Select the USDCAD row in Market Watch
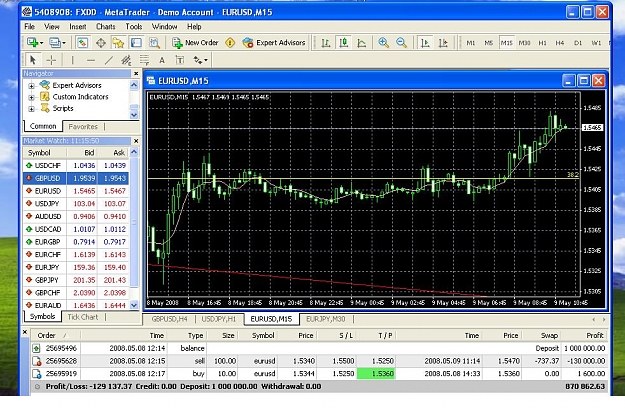 [x=76, y=229]
